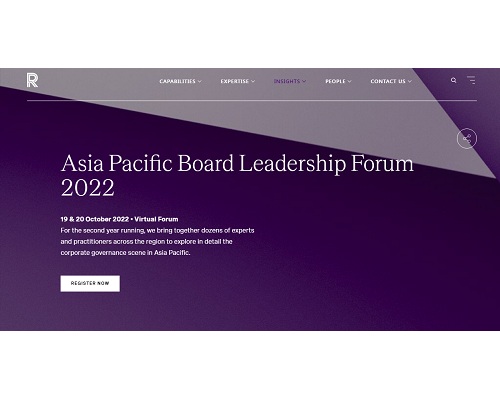The width and height of the screenshot is (500, 400).
Task: Expand the Capabilities chevron
Action: click(x=200, y=81)
